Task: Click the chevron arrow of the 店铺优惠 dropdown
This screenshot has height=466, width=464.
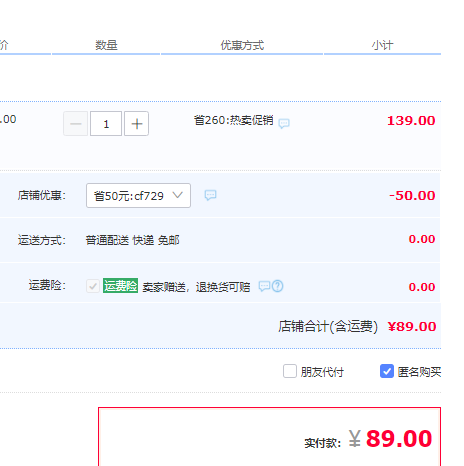Action: click(178, 195)
